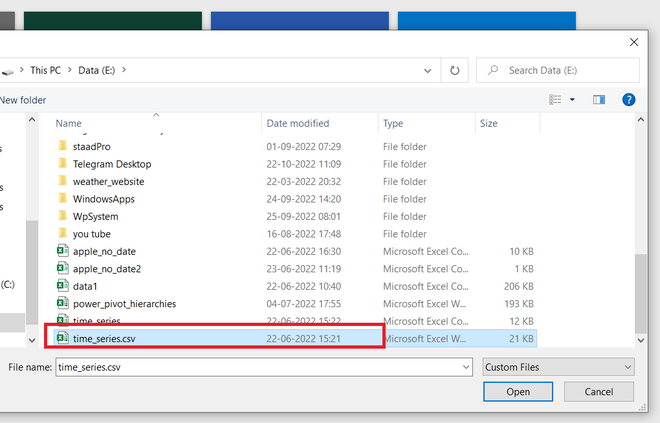This screenshot has width=660, height=423.
Task: Click the 22-10-2022 11:09 date cell
Action: 303,164
